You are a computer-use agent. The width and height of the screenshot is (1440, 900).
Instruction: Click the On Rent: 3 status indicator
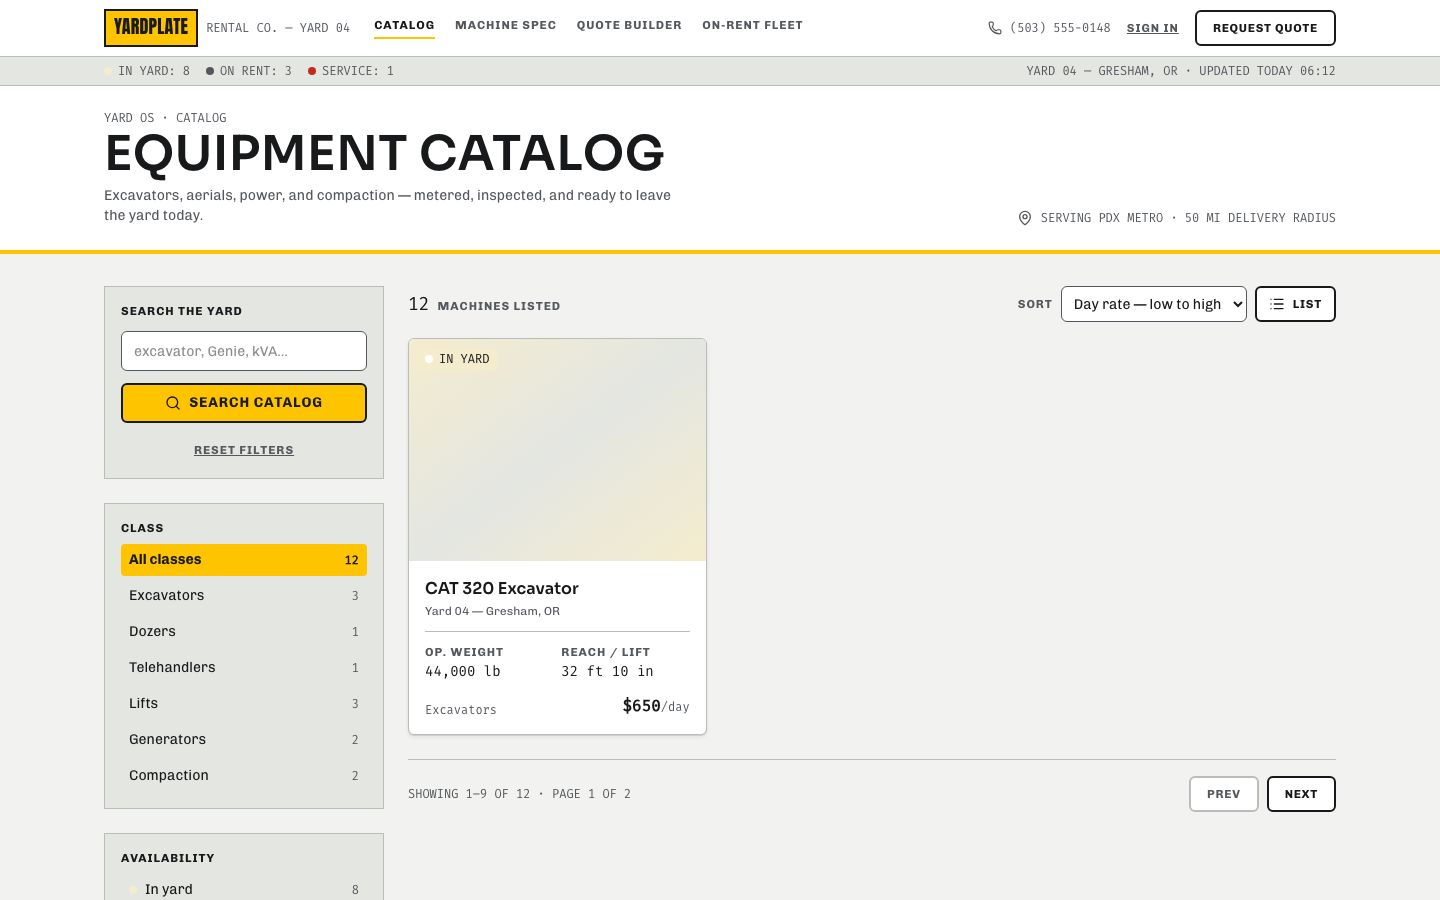coord(249,71)
